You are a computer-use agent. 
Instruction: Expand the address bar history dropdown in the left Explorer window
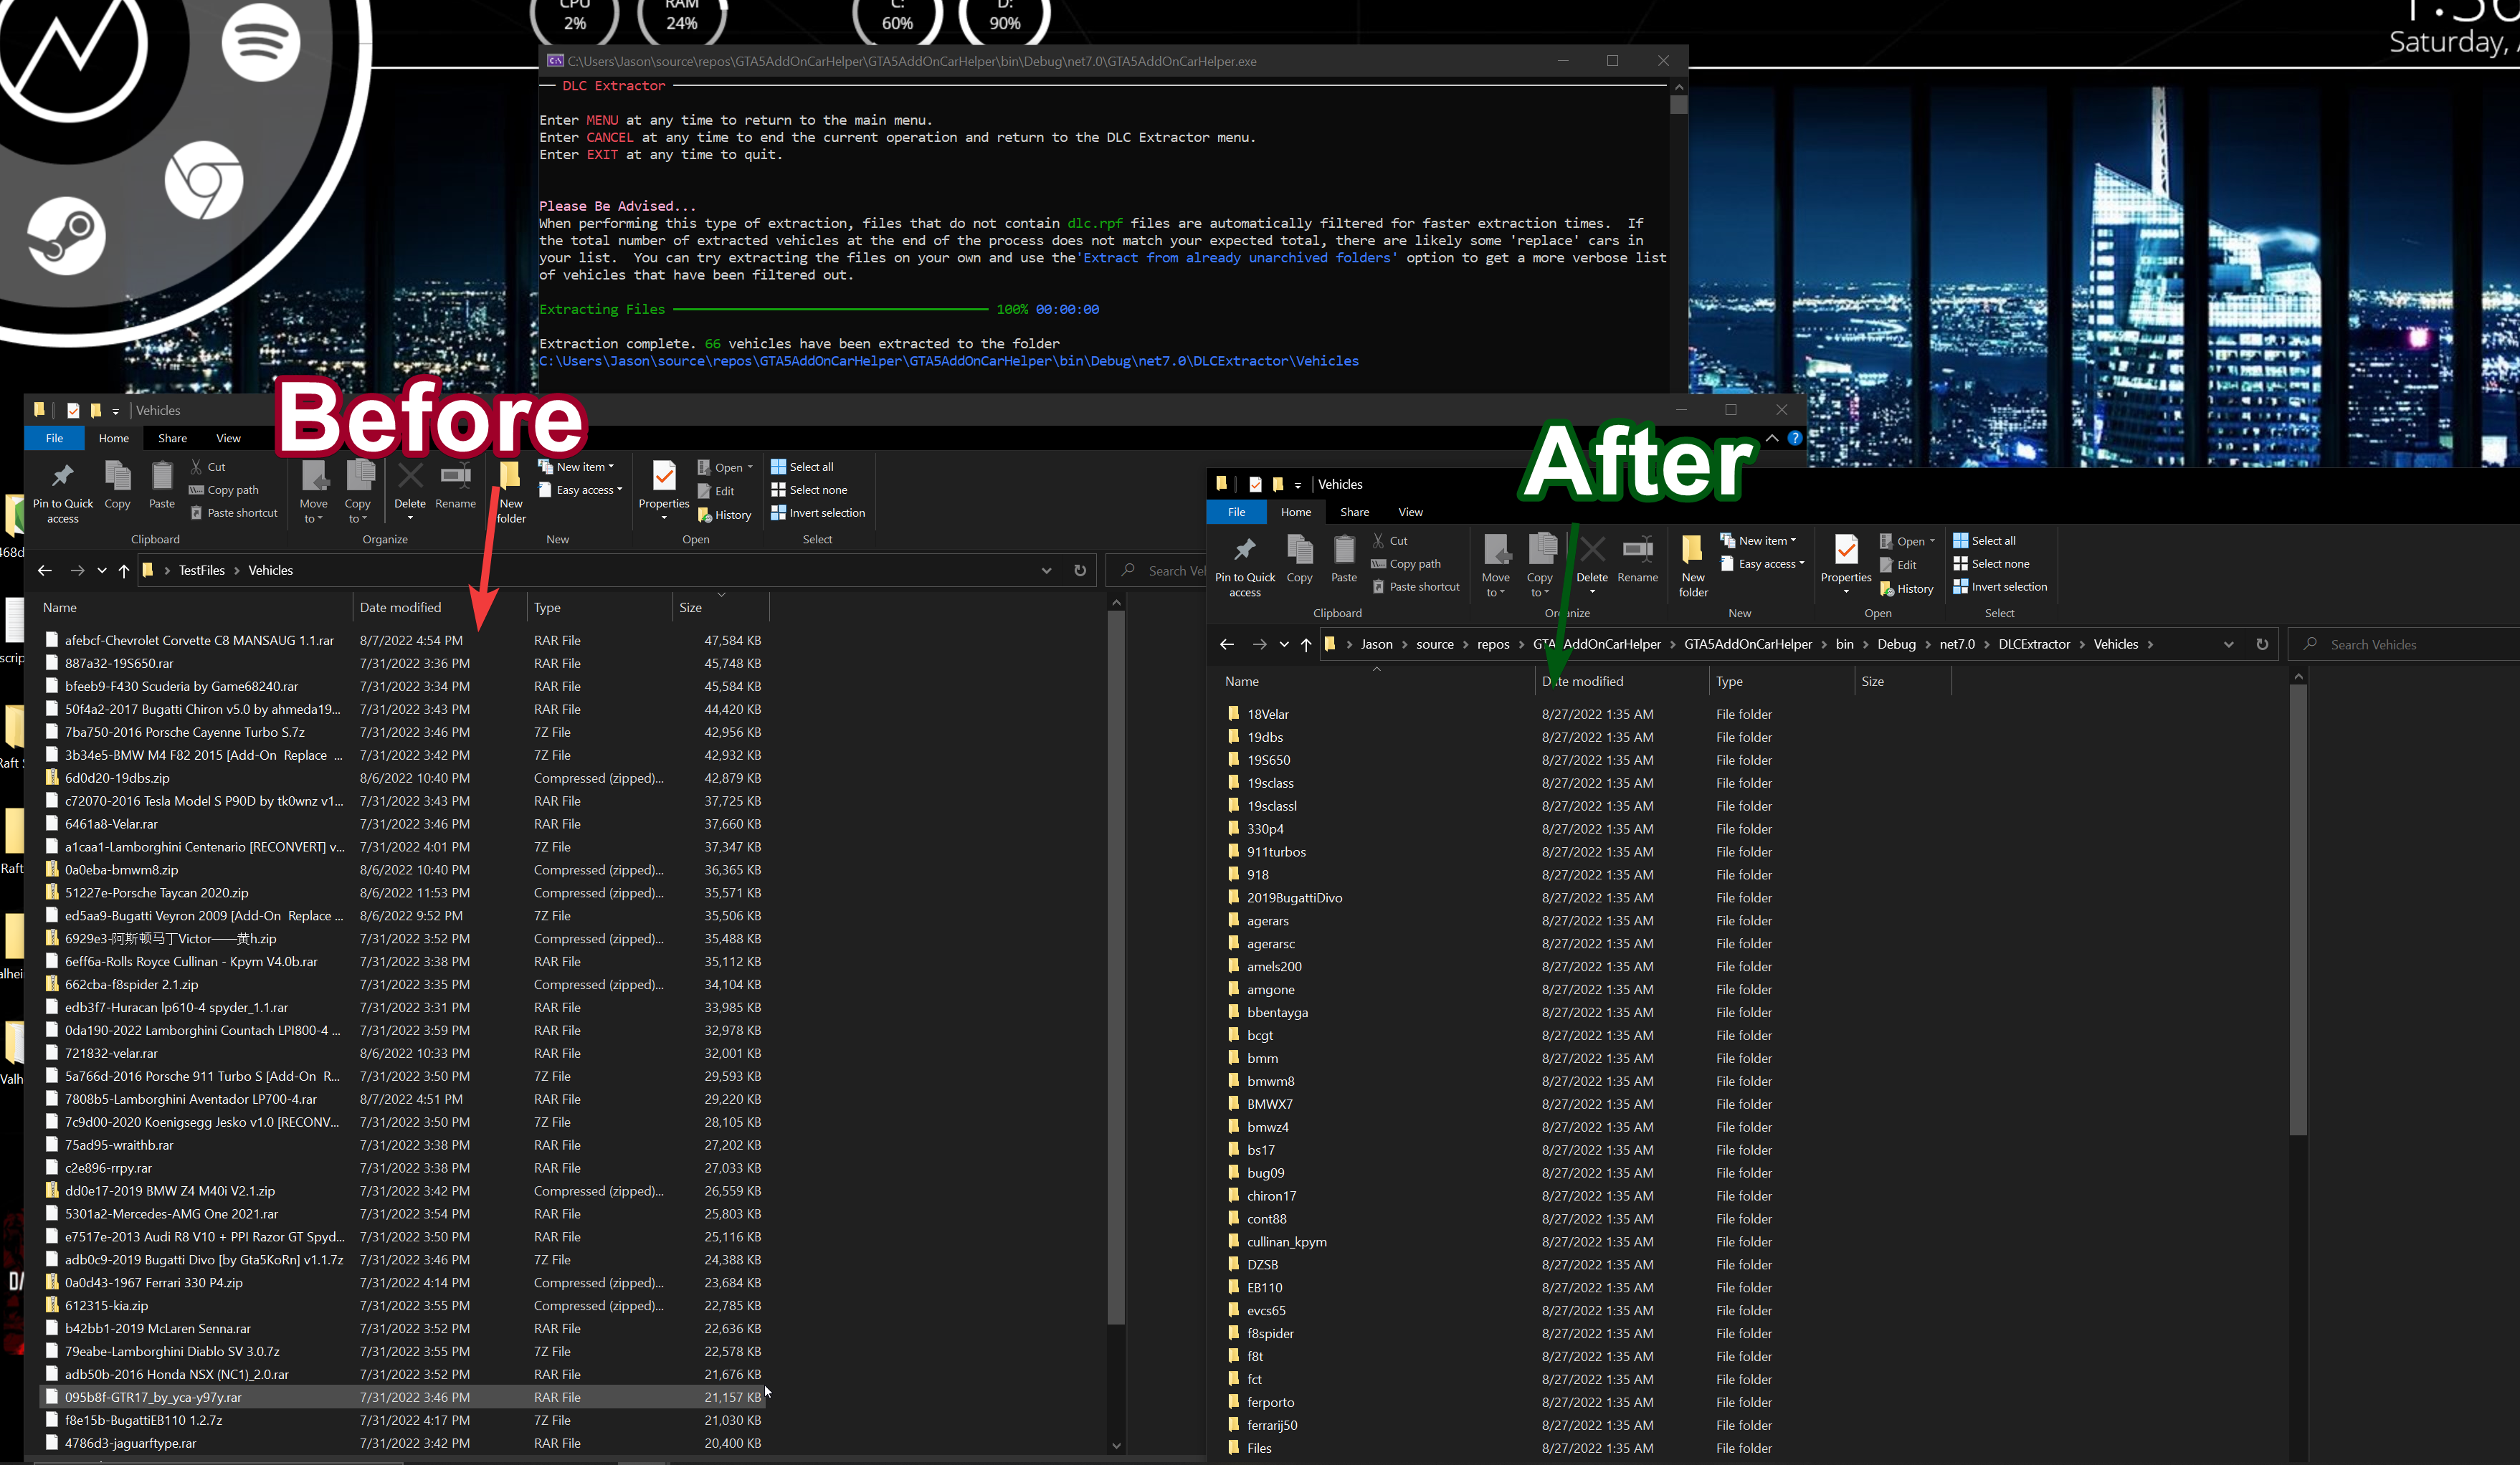point(1046,570)
